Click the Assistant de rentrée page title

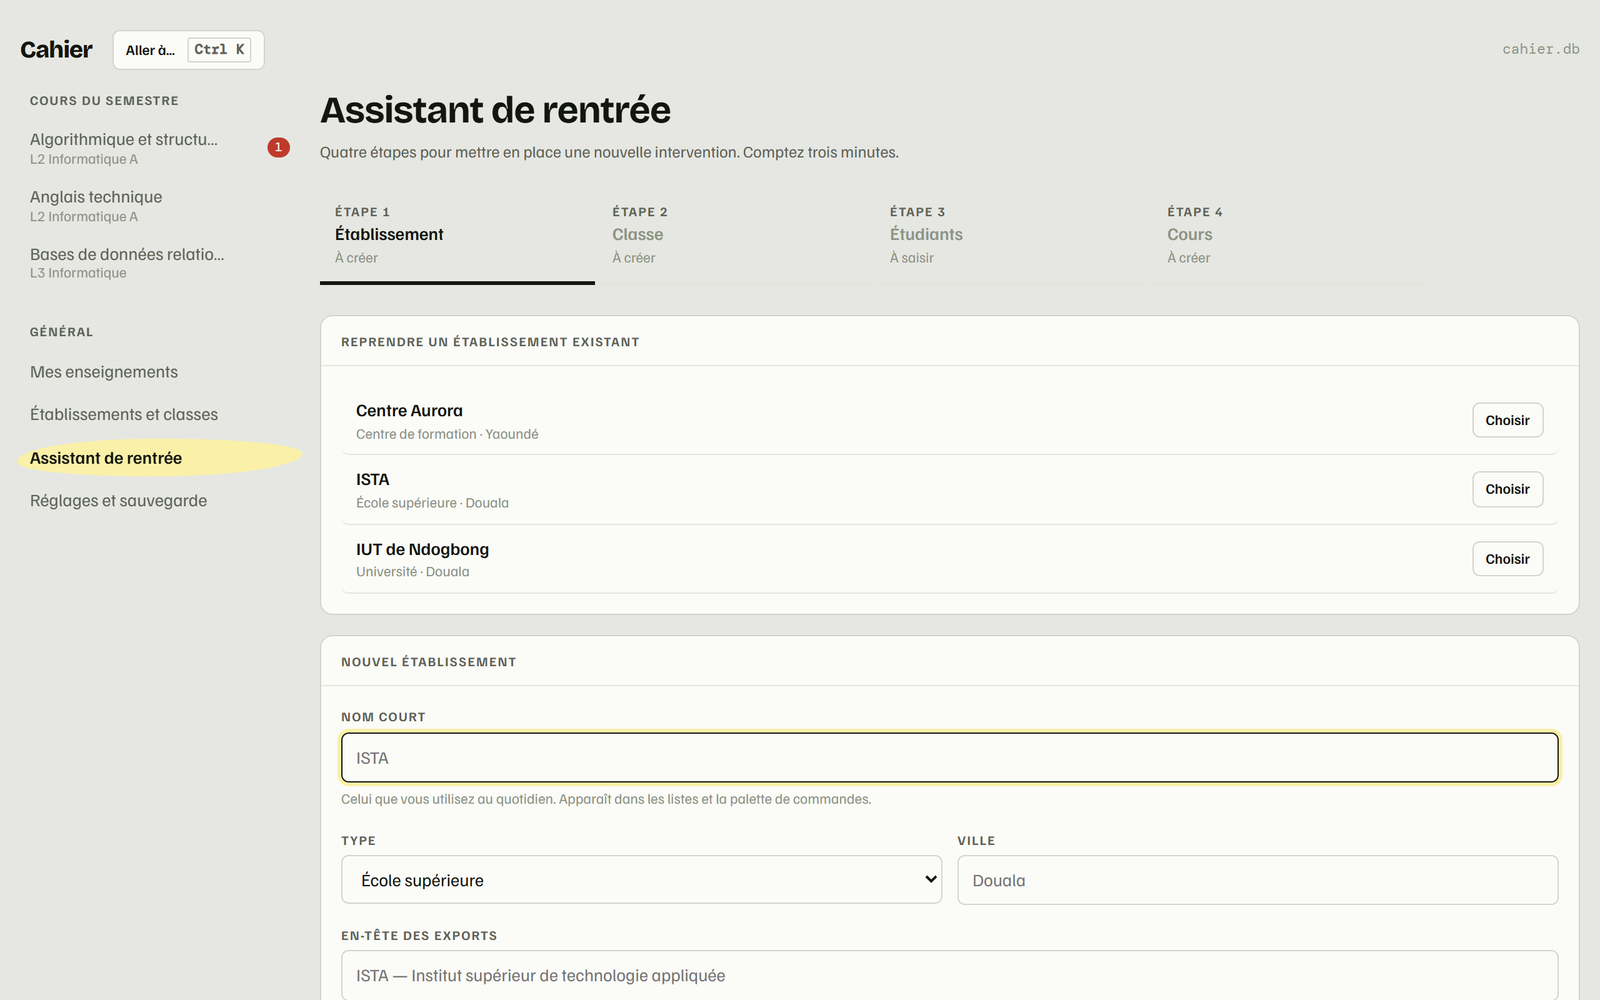pos(495,110)
